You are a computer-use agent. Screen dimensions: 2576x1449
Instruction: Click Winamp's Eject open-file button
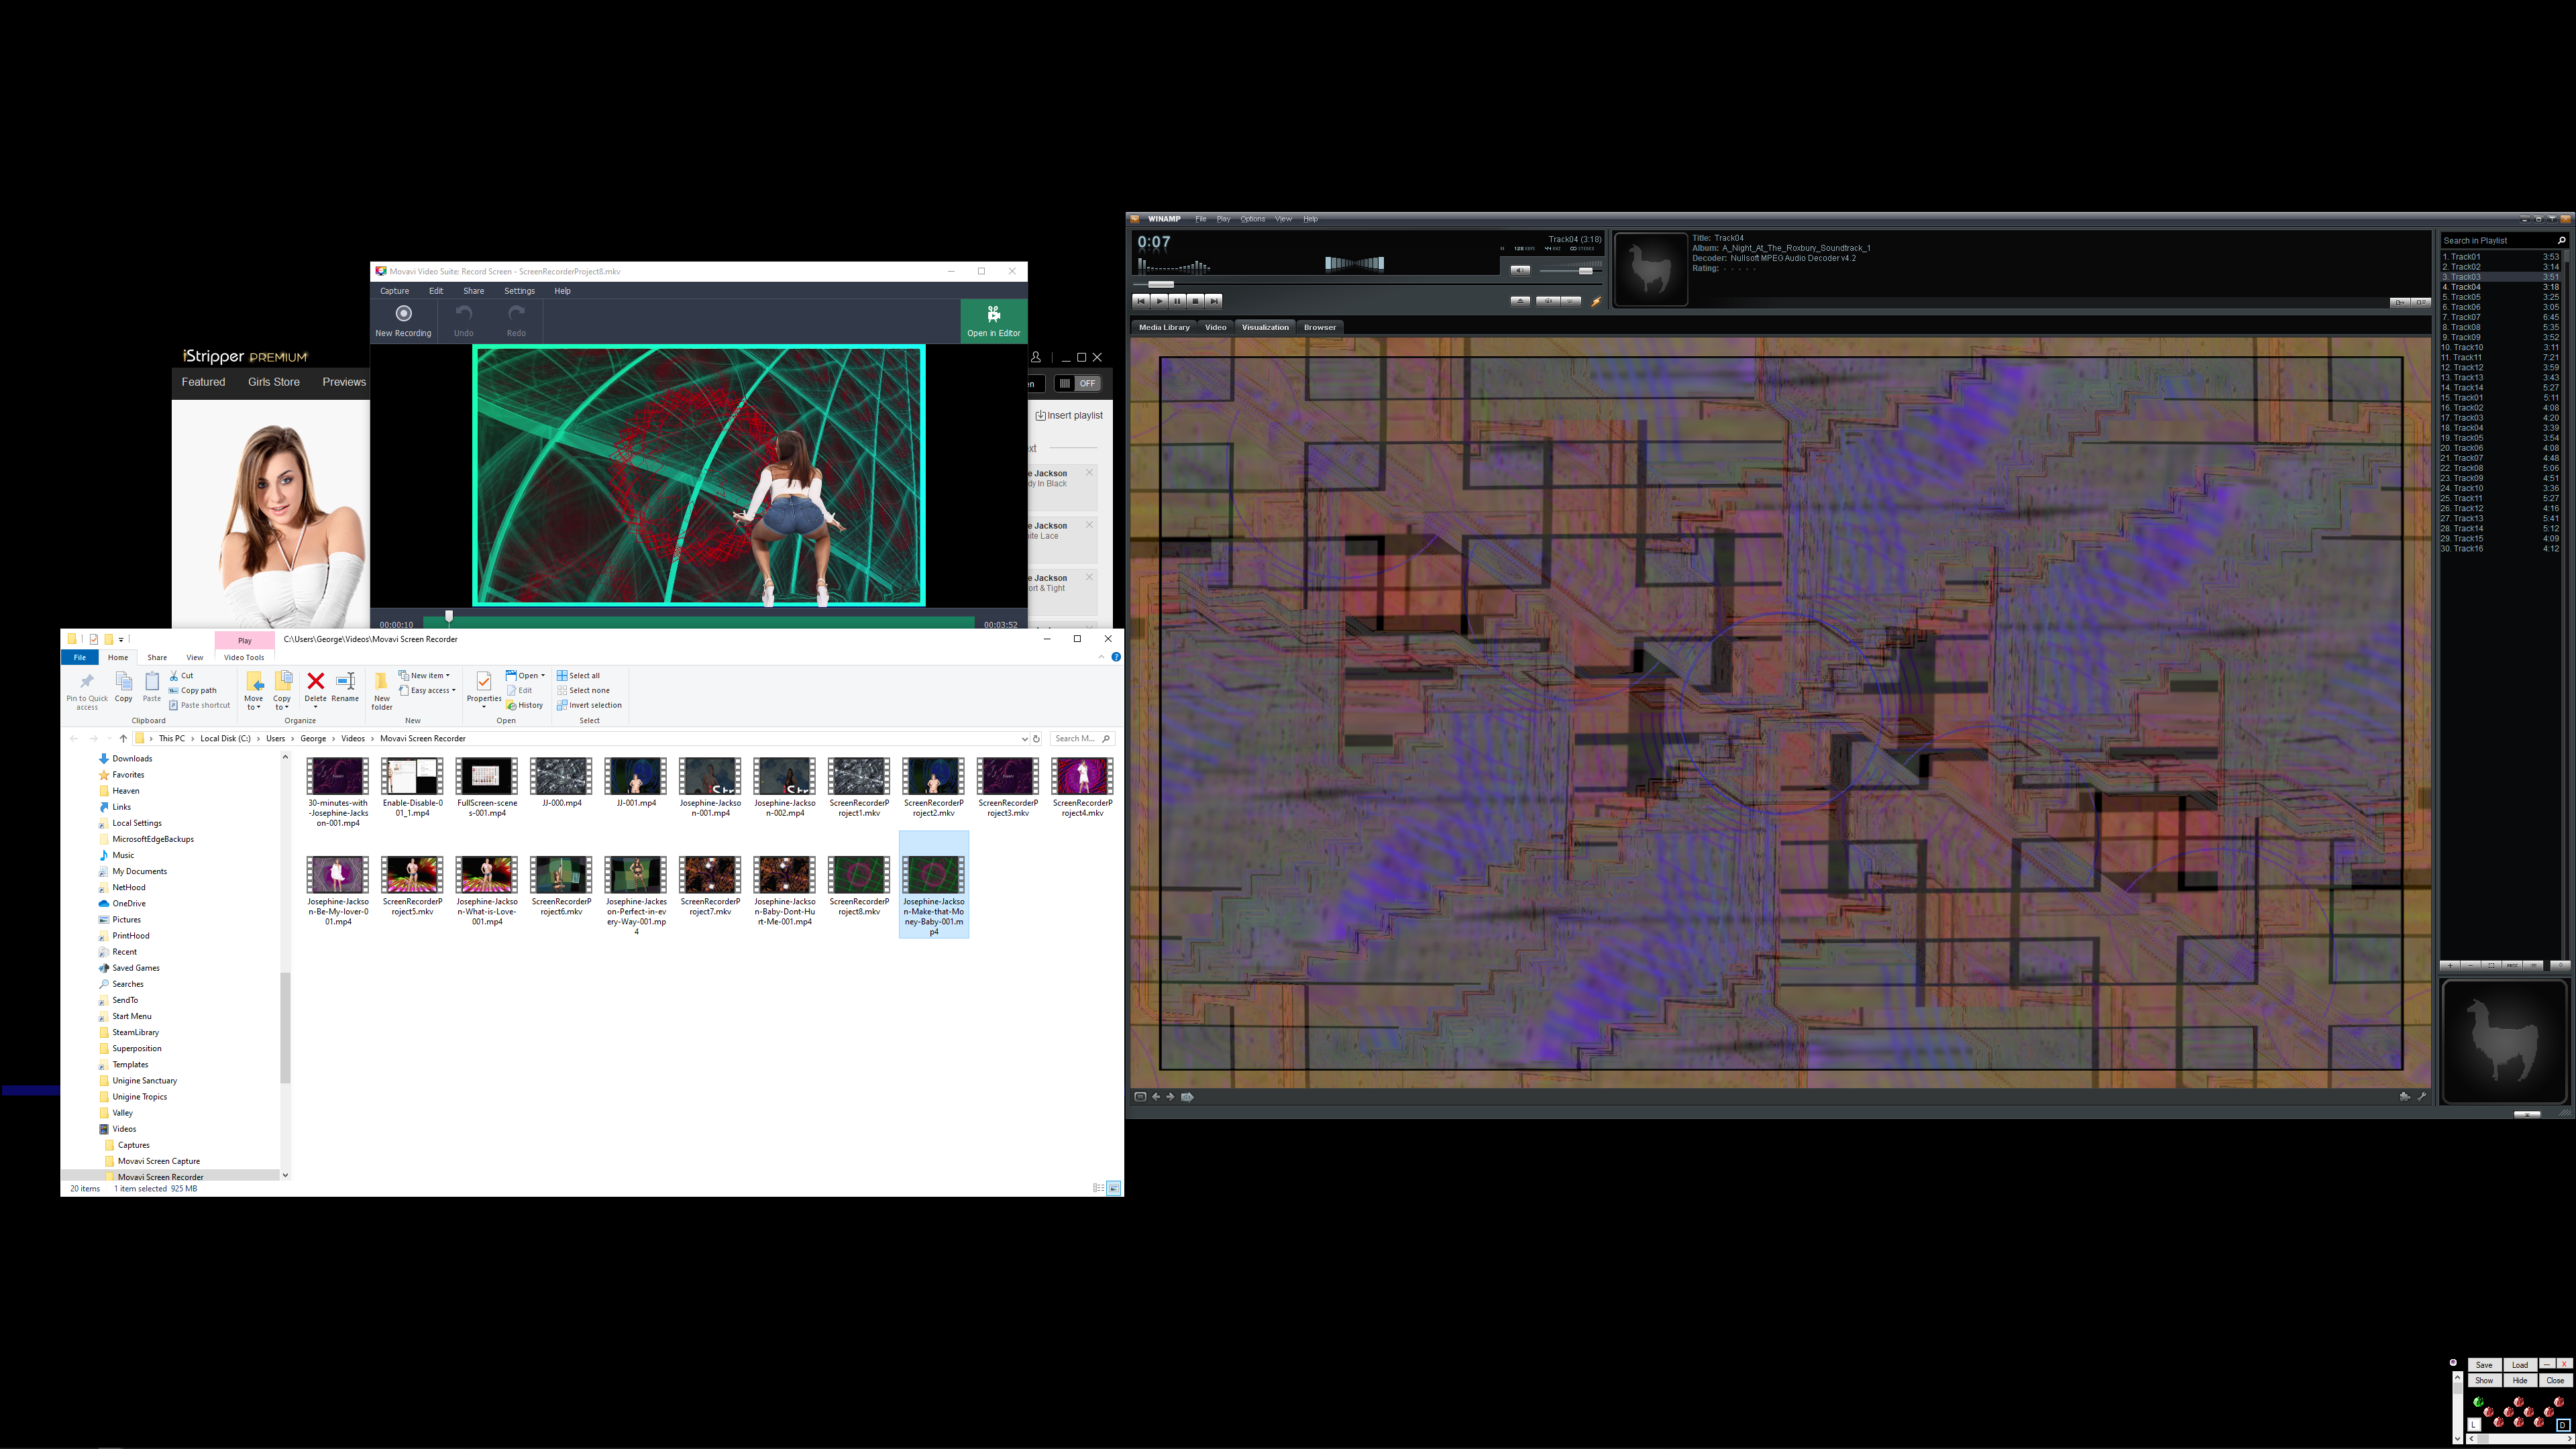click(x=1520, y=301)
